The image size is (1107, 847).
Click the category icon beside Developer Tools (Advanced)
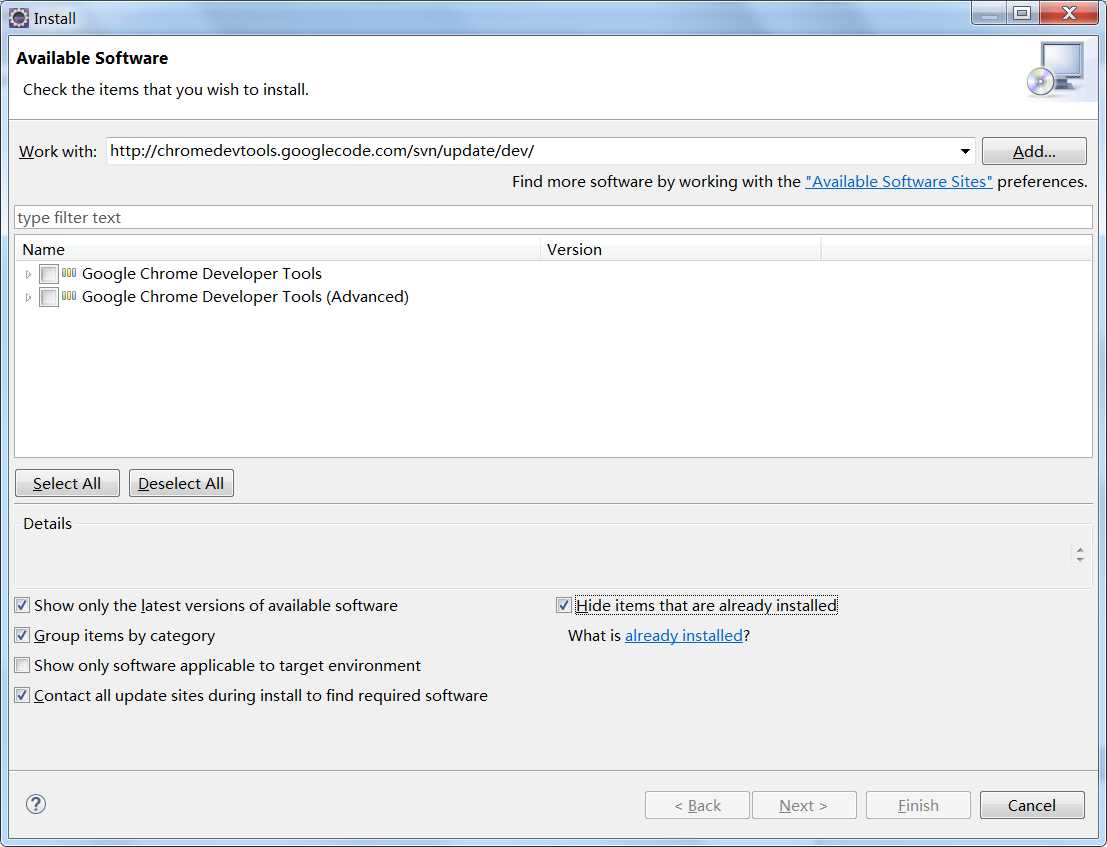click(x=68, y=296)
